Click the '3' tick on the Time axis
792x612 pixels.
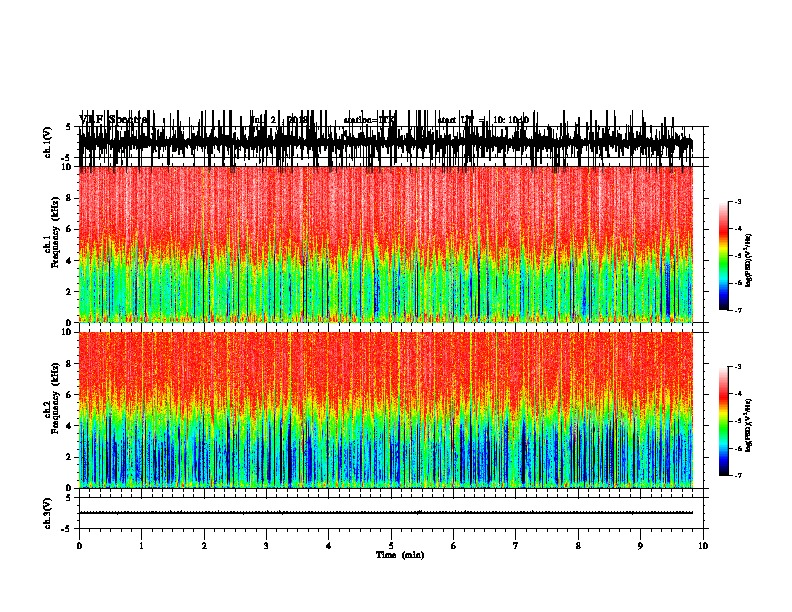pyautogui.click(x=266, y=546)
